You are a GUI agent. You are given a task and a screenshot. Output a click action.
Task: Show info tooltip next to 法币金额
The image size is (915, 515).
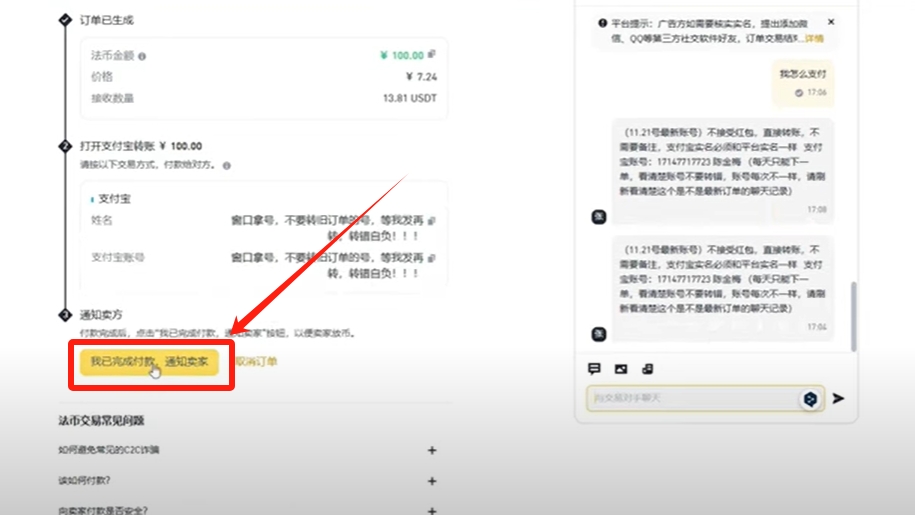[x=142, y=57]
